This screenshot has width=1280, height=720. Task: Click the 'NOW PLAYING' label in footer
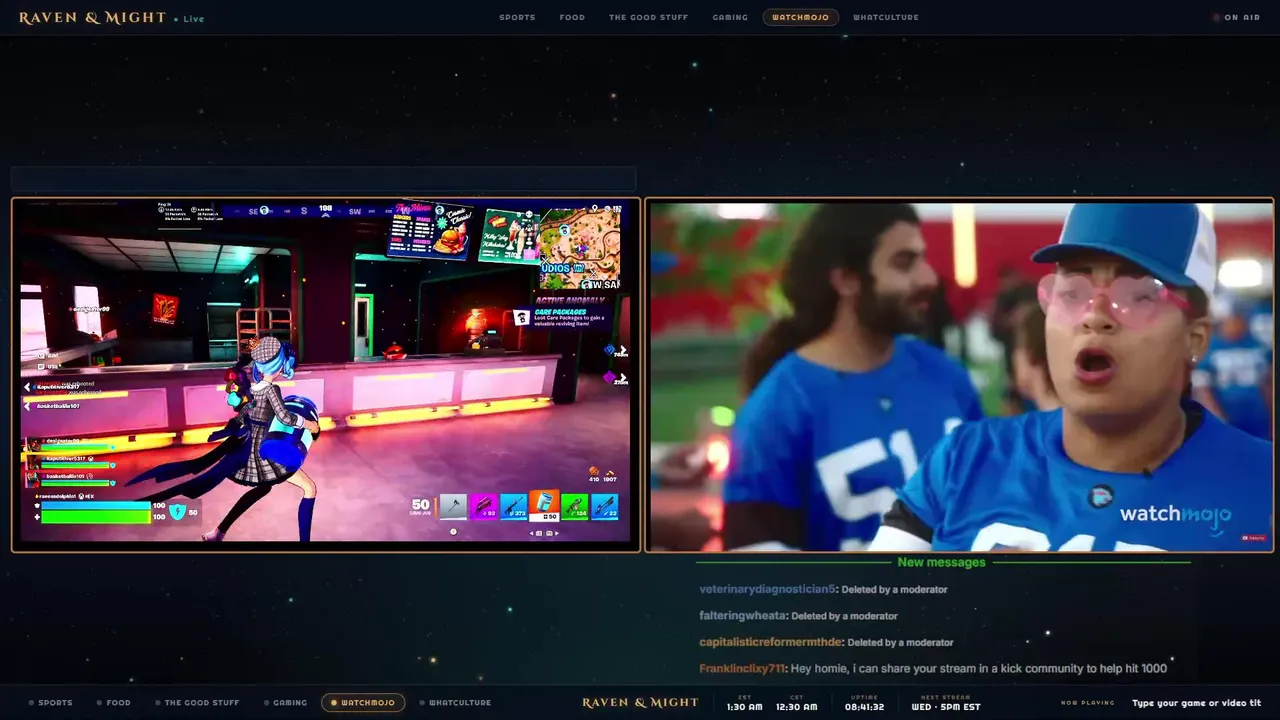coord(1087,703)
